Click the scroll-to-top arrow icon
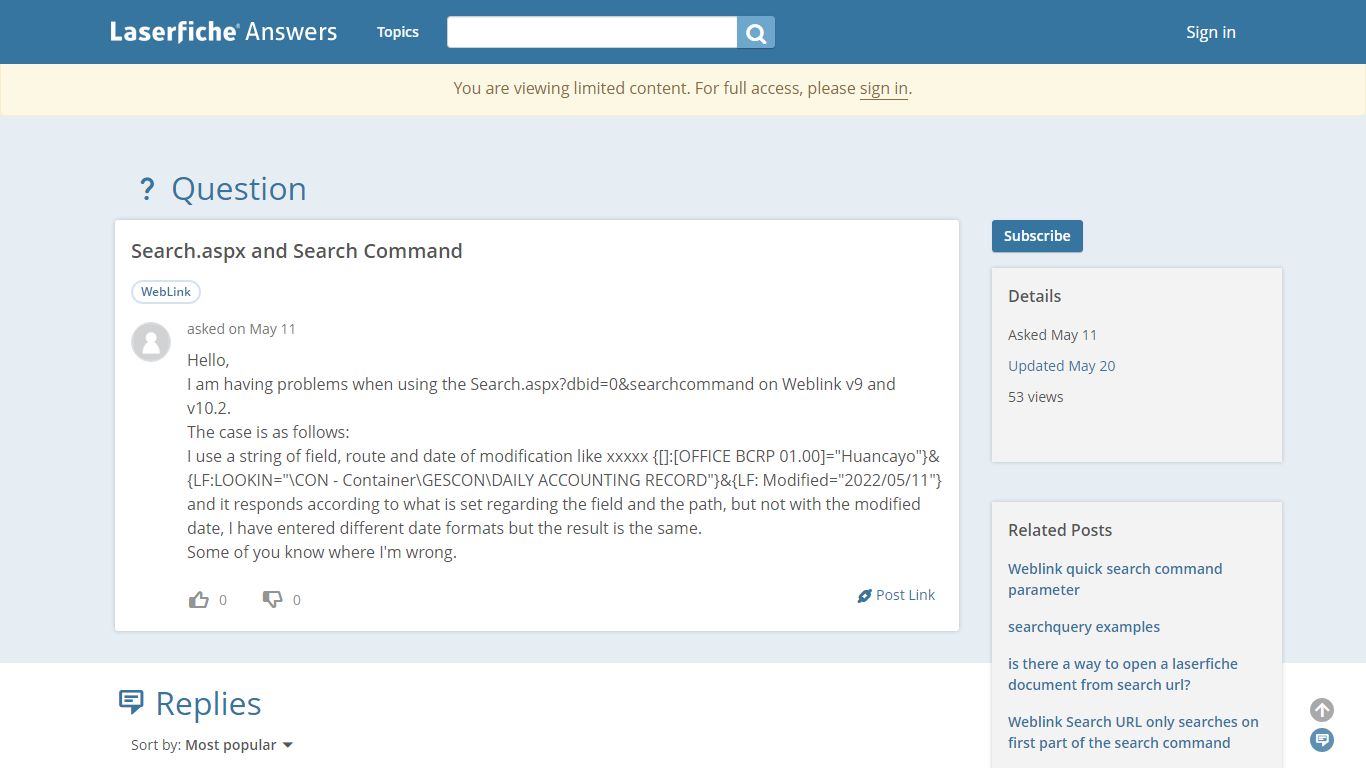The image size is (1366, 768). click(x=1322, y=710)
